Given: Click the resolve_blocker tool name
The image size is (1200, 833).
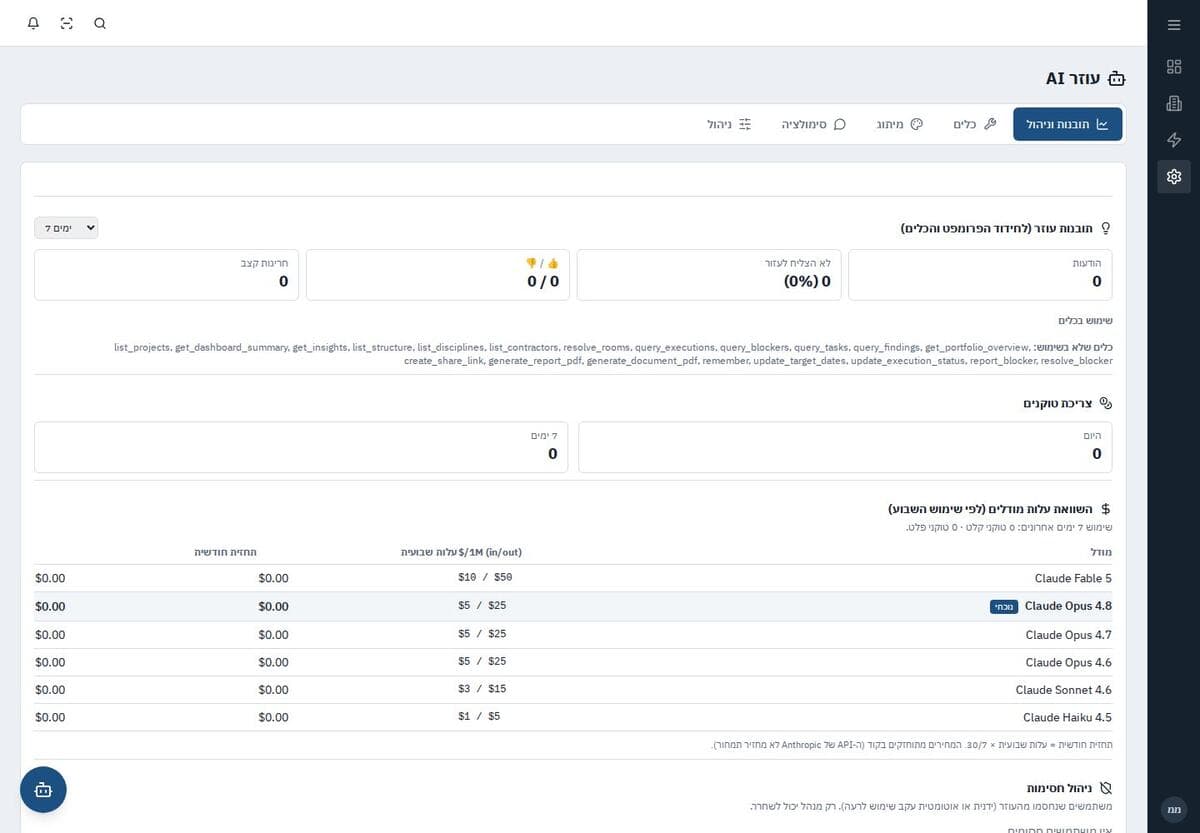Looking at the screenshot, I should [1076, 360].
